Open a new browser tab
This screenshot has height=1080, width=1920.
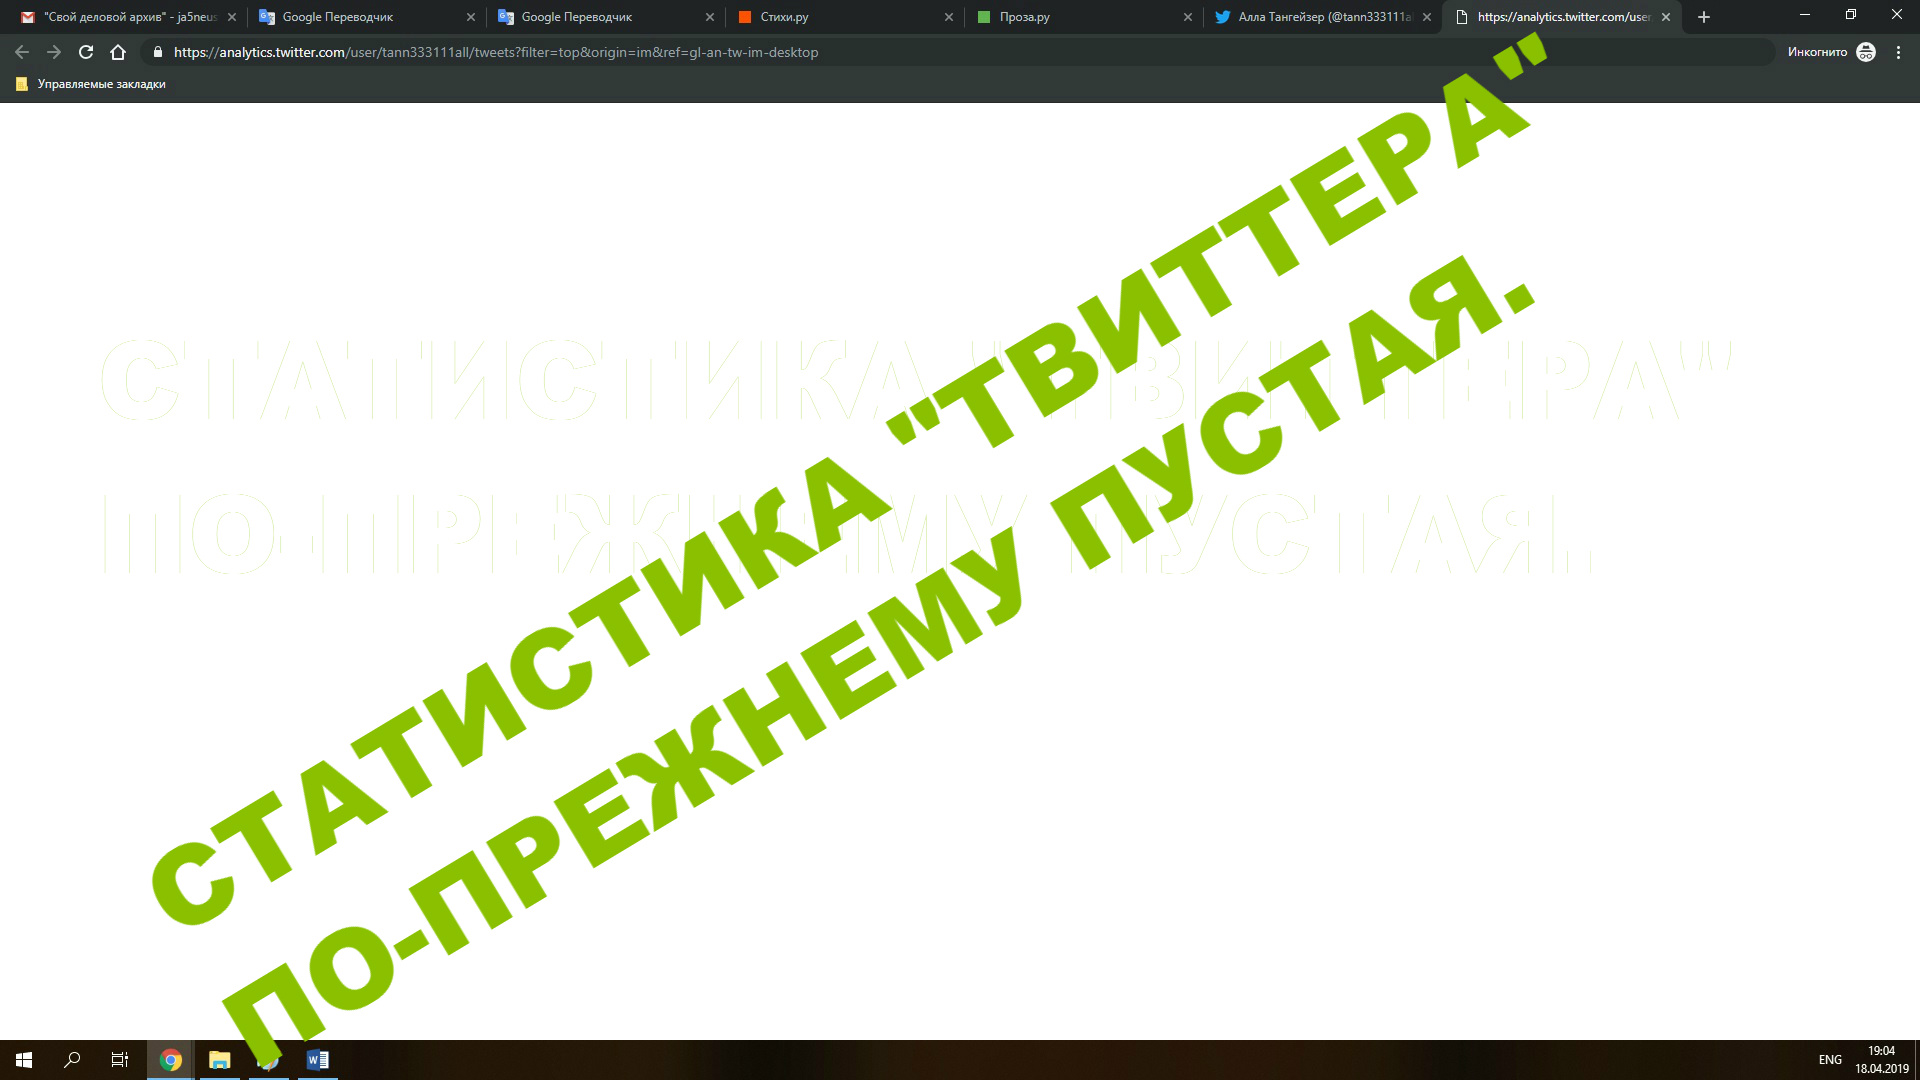click(1704, 17)
